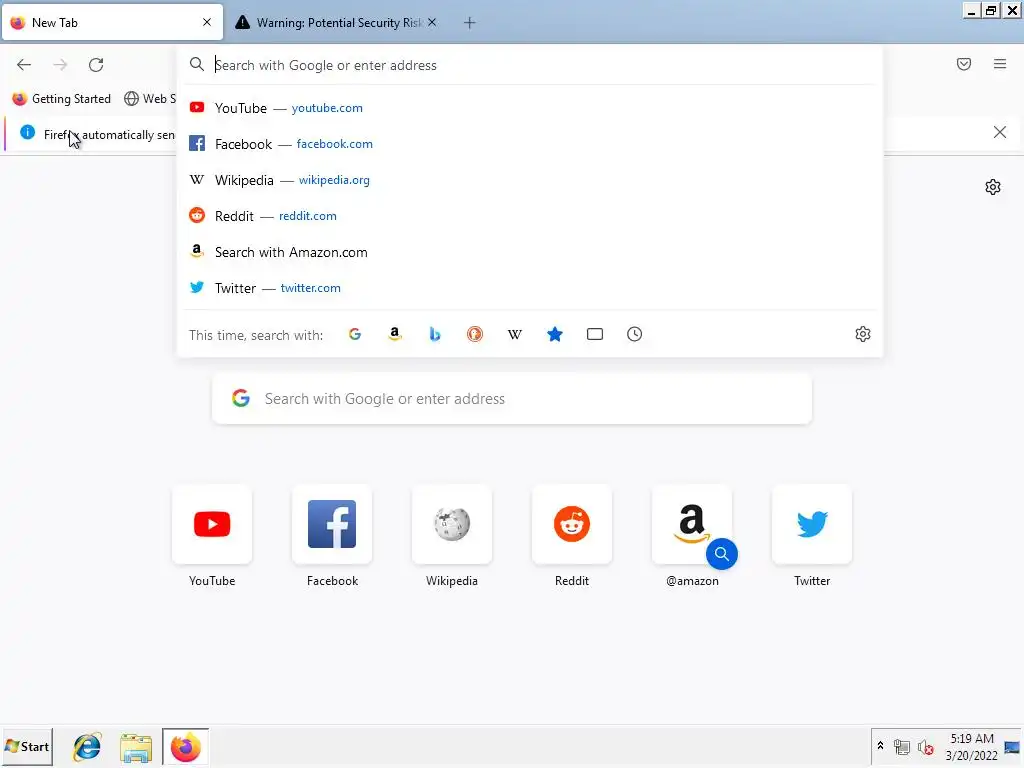
Task: Open Windows Explorer from taskbar
Action: [136, 747]
